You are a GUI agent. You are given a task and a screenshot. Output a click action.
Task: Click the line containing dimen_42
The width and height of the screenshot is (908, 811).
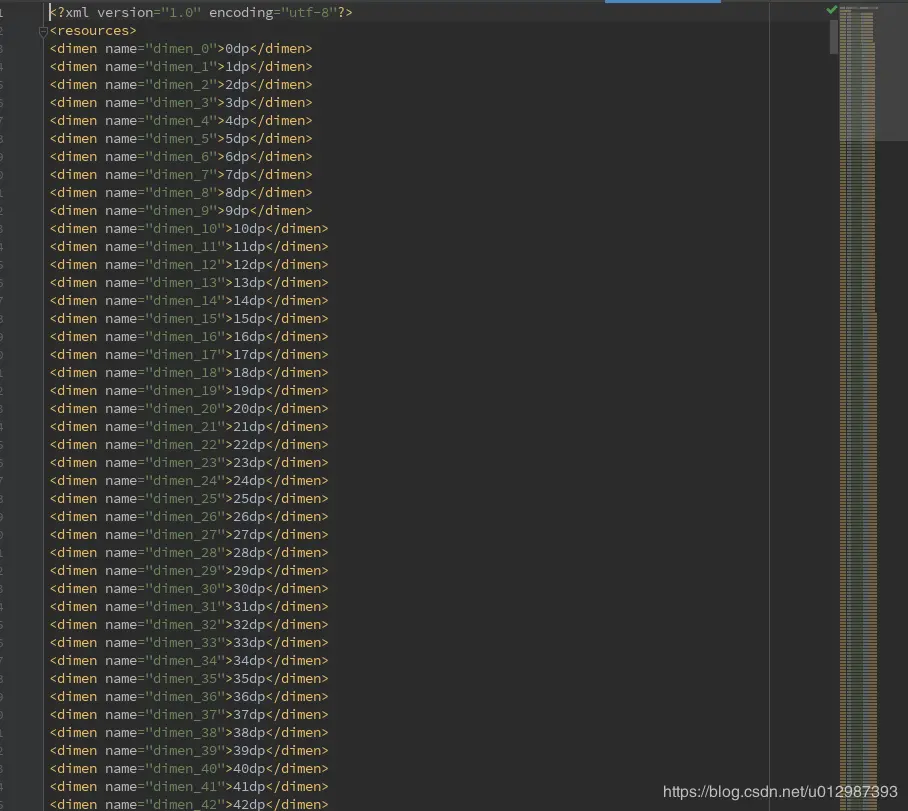pyautogui.click(x=189, y=803)
